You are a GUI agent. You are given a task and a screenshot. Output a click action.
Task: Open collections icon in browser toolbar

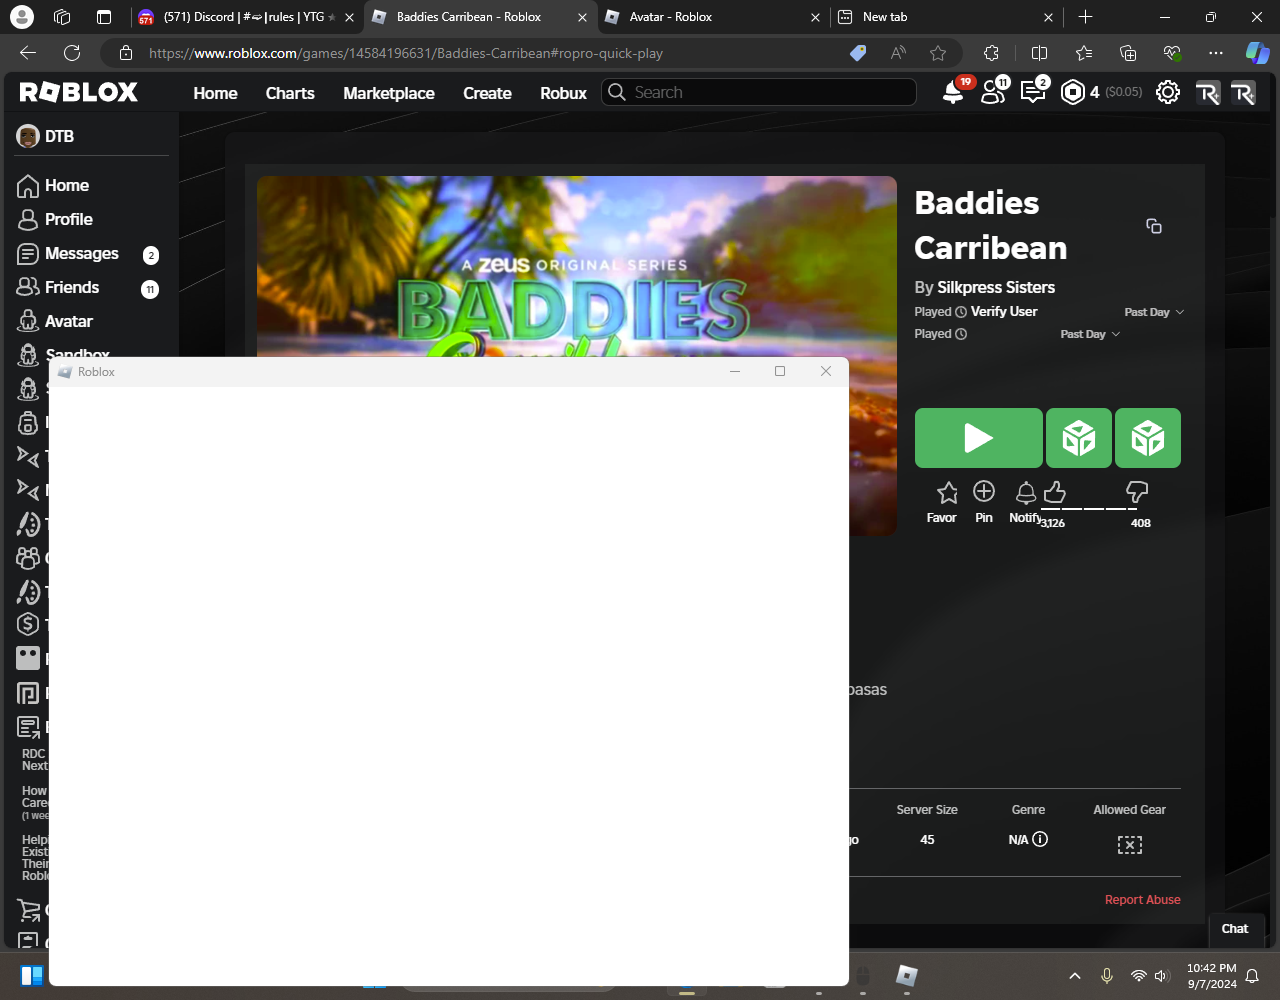pos(1128,53)
